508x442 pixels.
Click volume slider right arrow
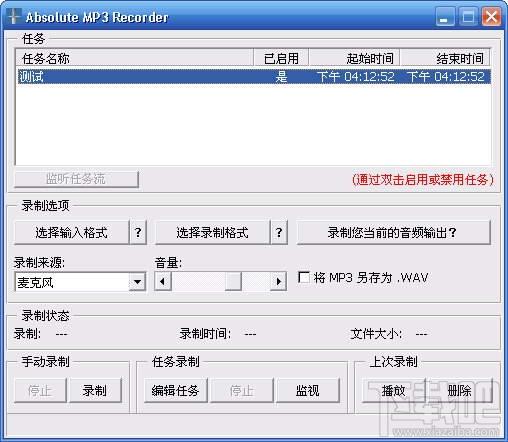click(x=278, y=281)
